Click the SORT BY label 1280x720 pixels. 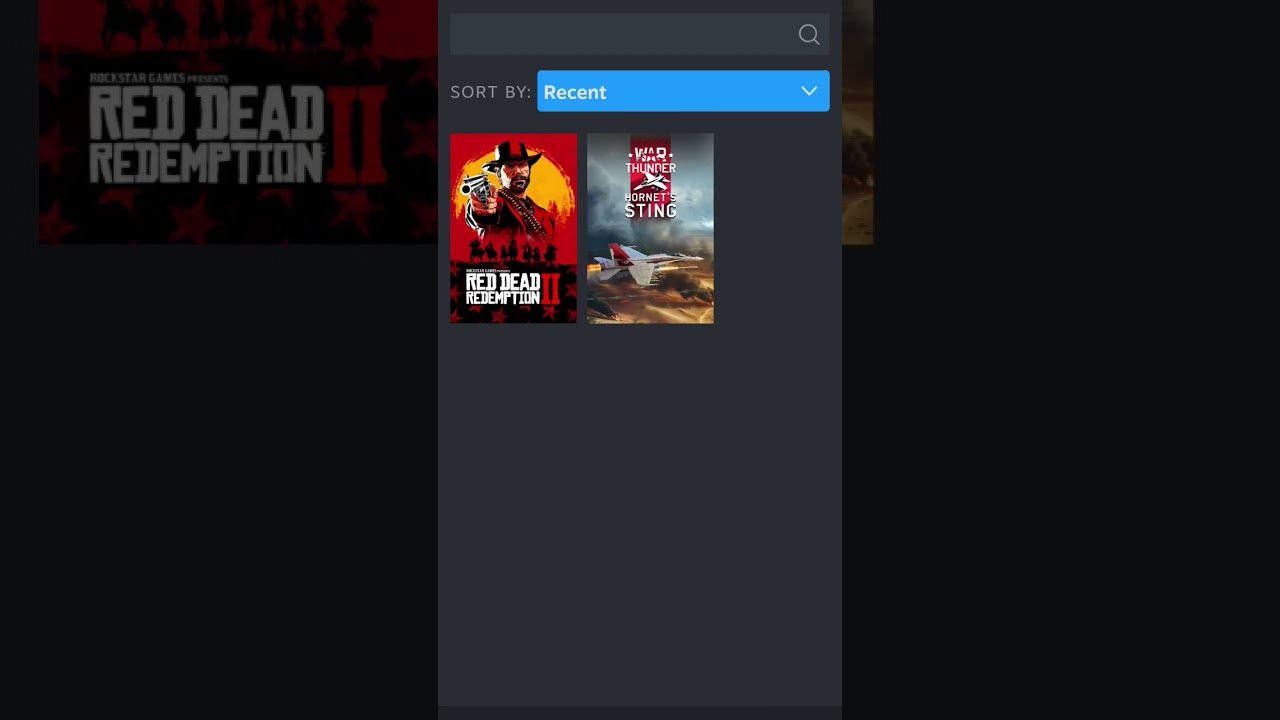click(490, 92)
